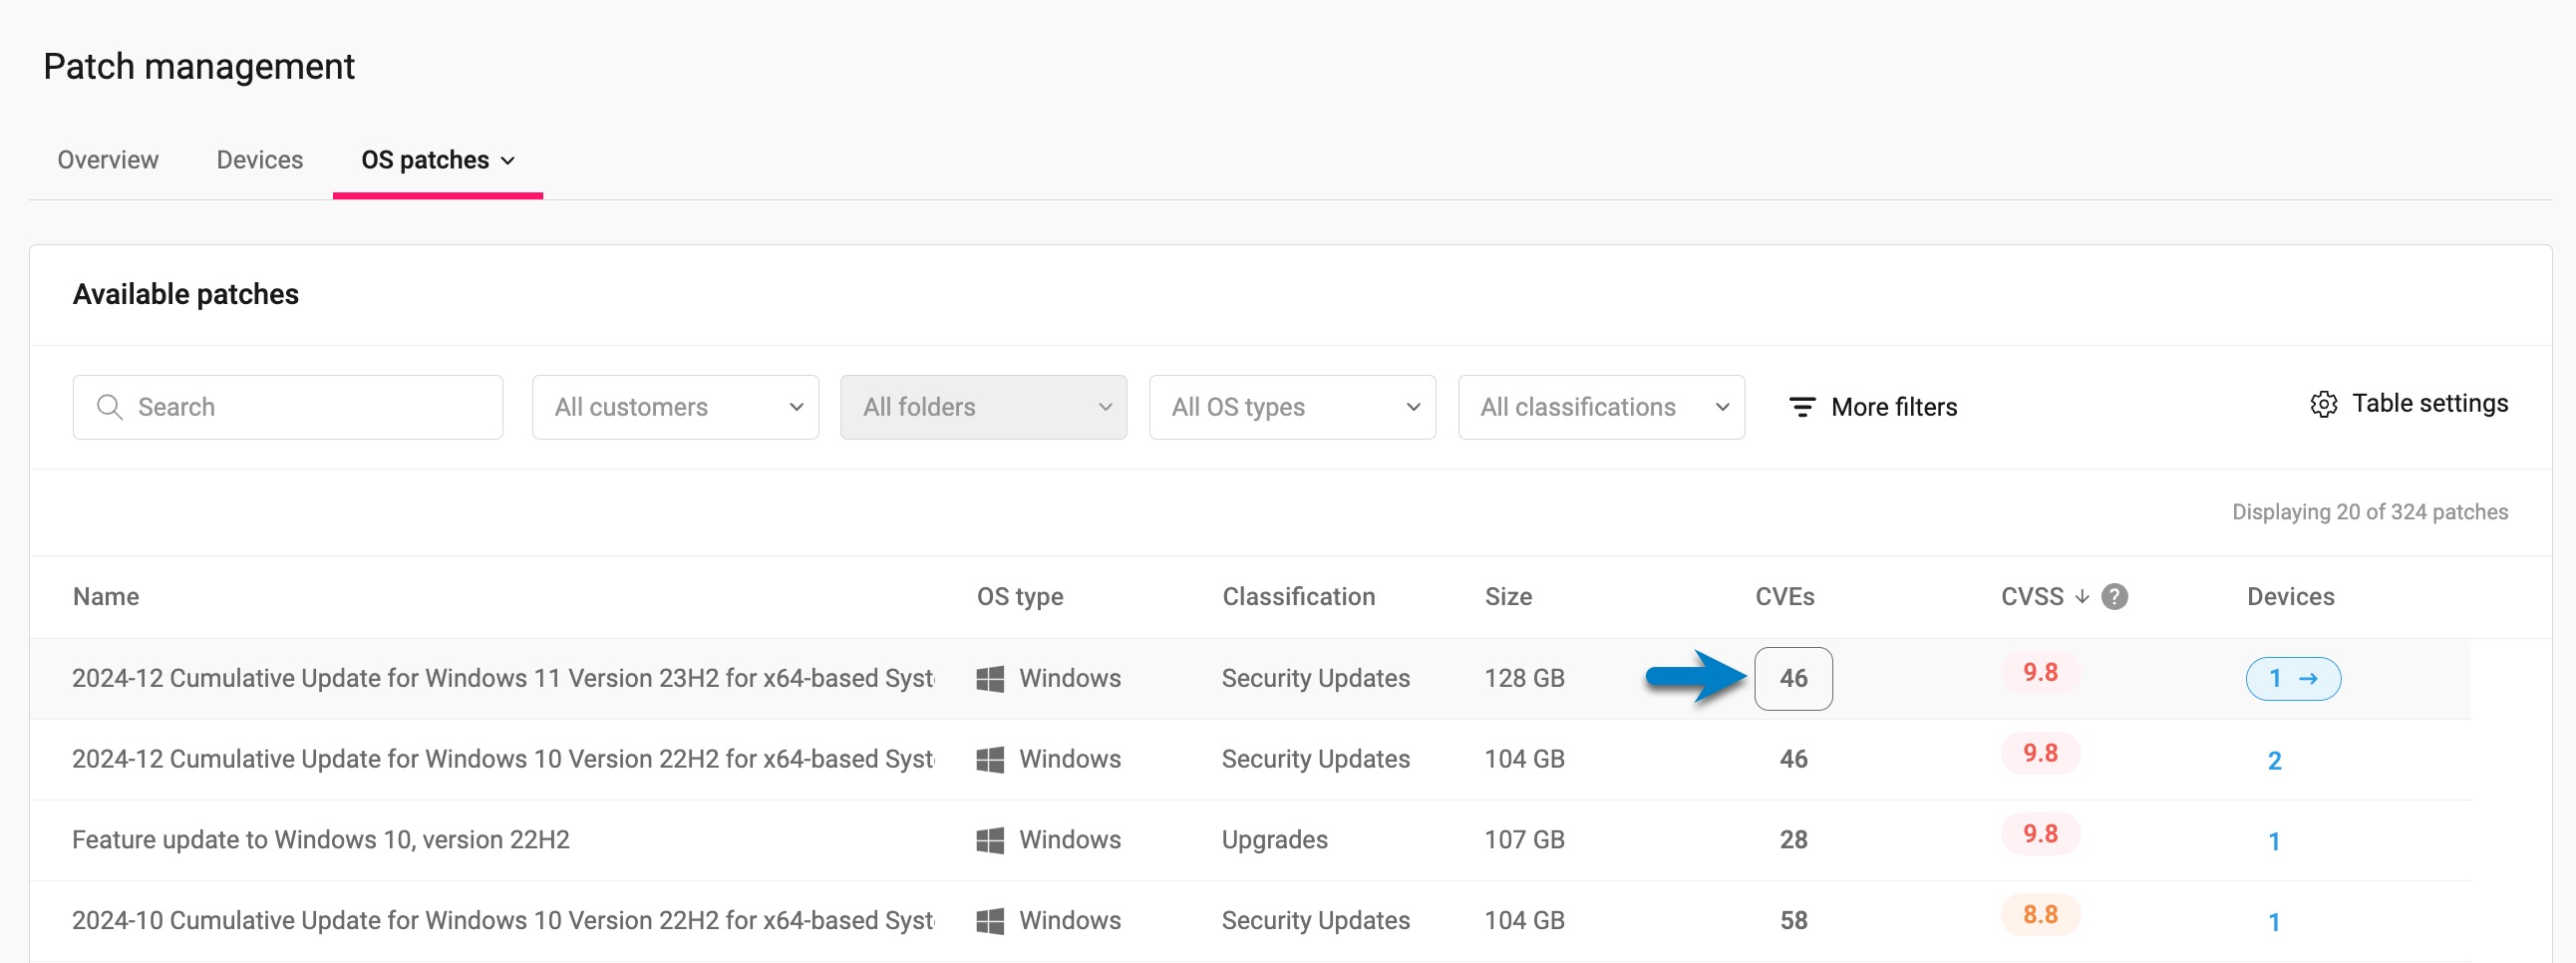
Task: Open the All customers dropdown
Action: tap(675, 407)
